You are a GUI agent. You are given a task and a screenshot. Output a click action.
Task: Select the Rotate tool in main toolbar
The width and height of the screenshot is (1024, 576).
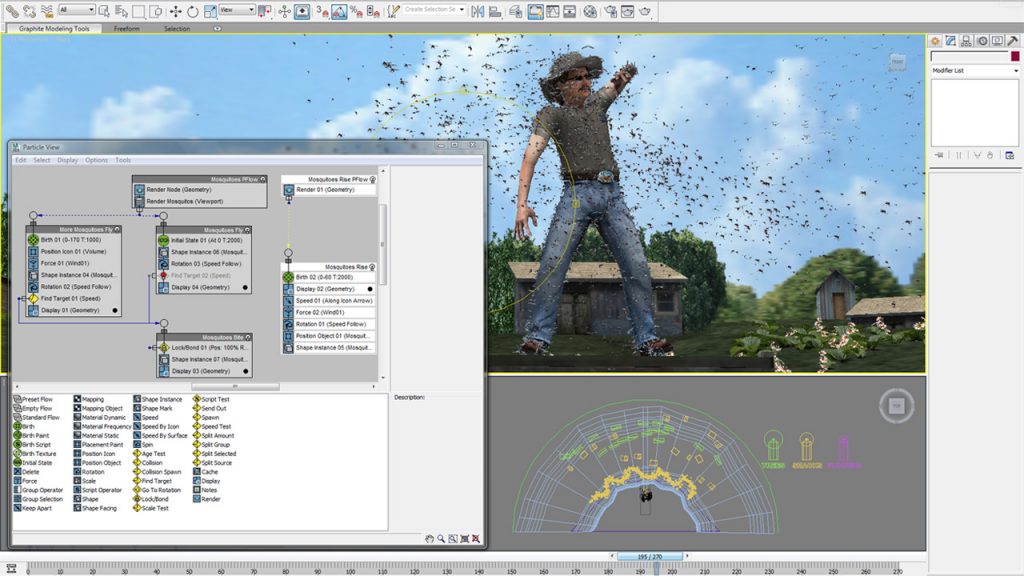point(193,11)
